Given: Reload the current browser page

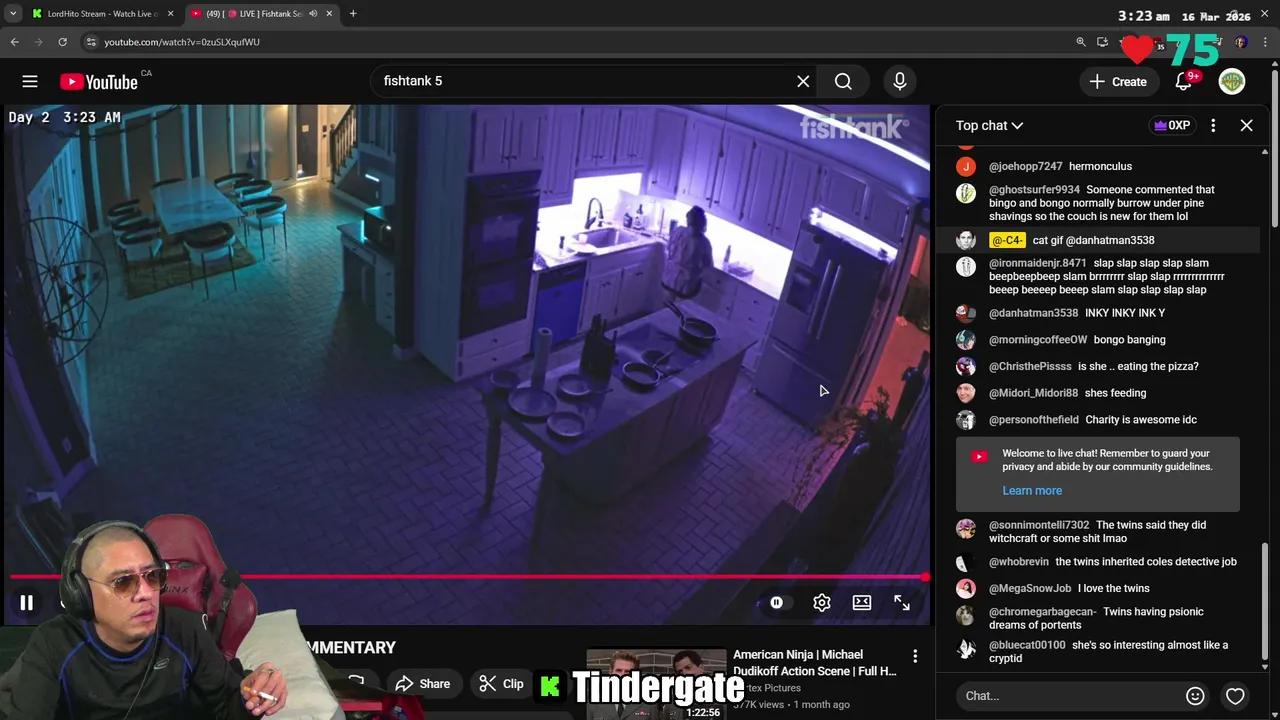Looking at the screenshot, I should [62, 42].
